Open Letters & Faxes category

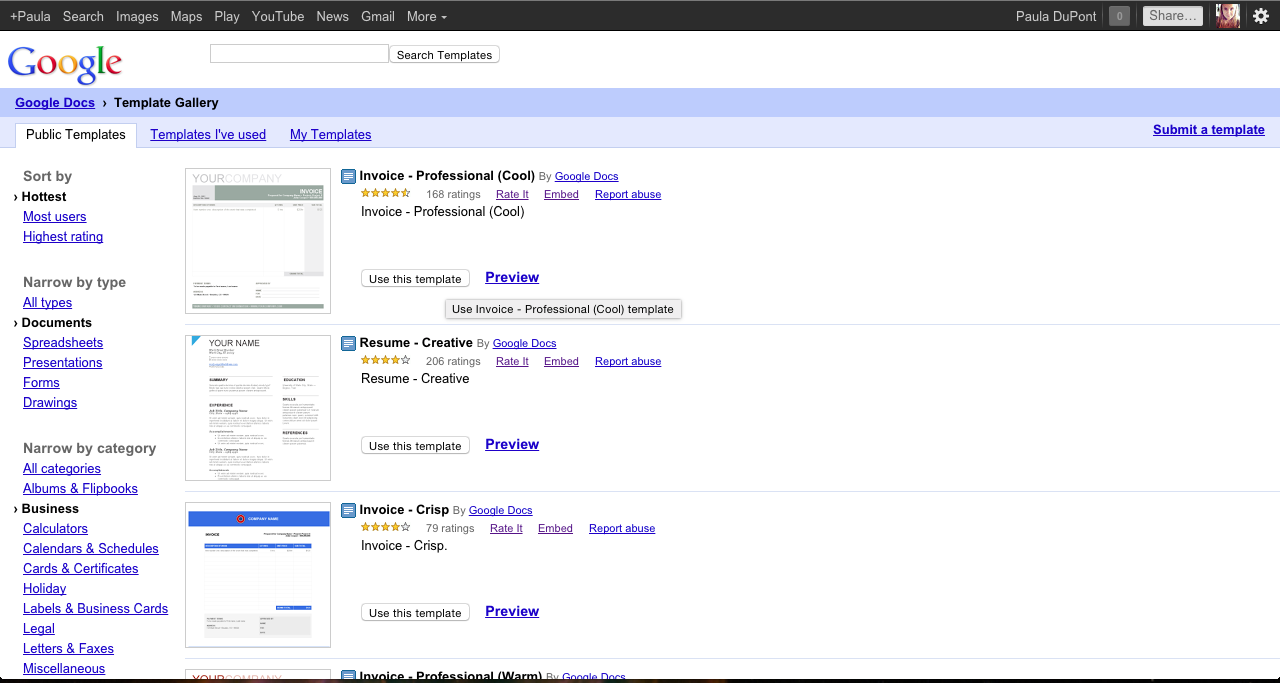pyautogui.click(x=69, y=649)
